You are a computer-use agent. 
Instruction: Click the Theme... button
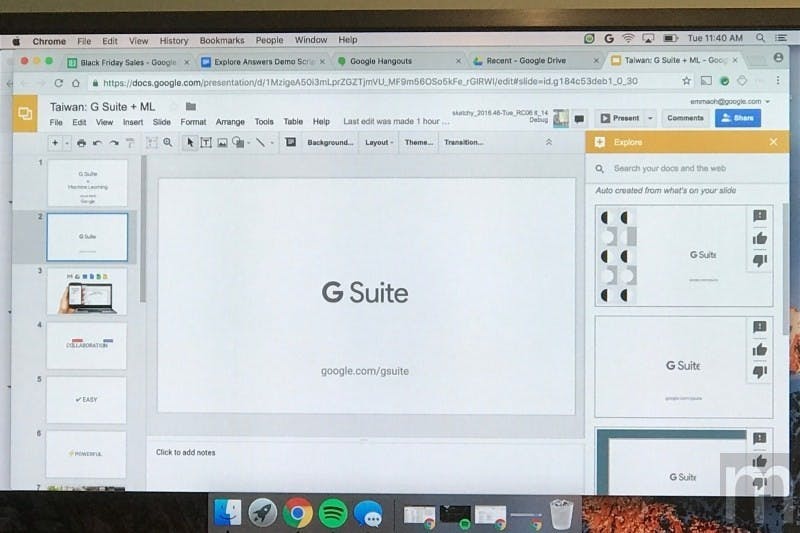tap(419, 142)
